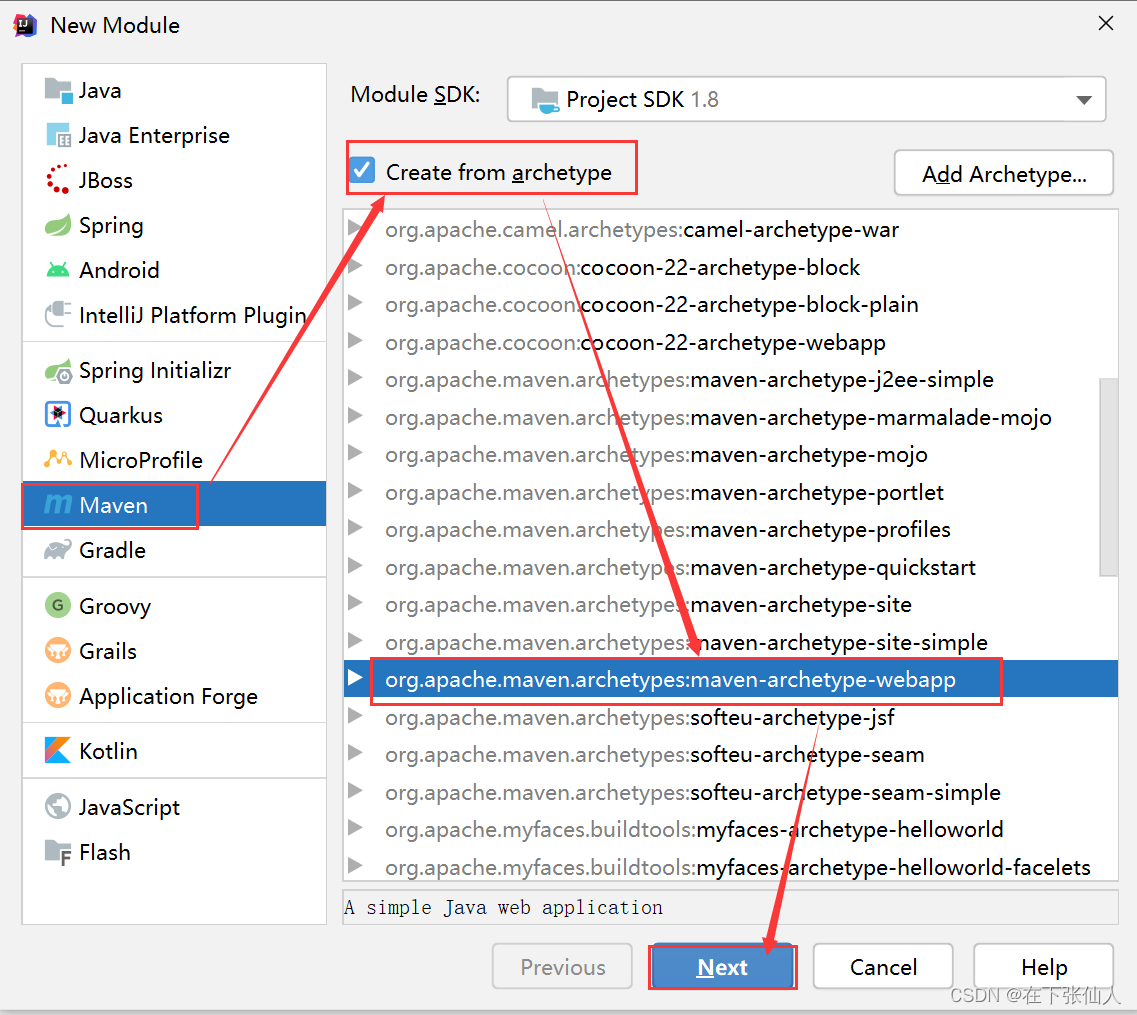Select the Quarkus icon

58,415
